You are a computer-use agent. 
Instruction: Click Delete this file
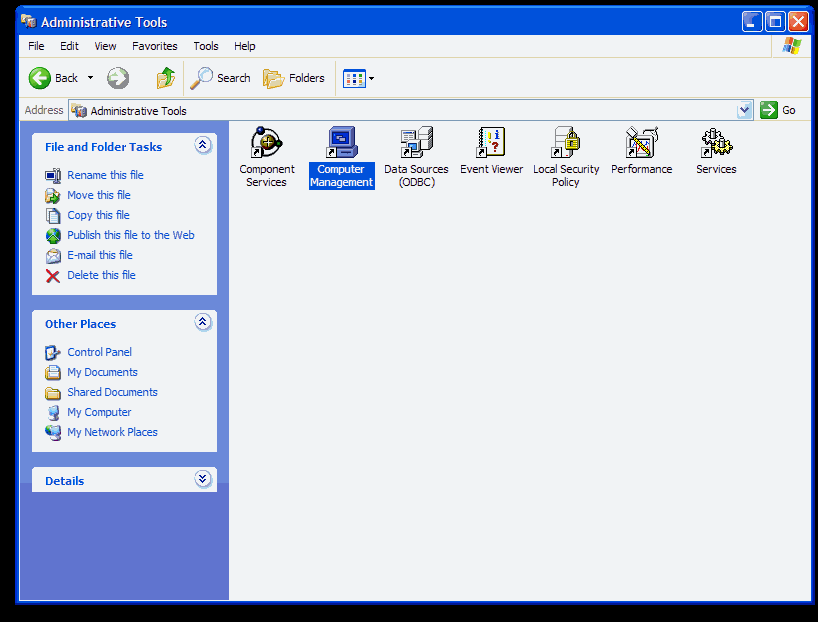point(102,275)
